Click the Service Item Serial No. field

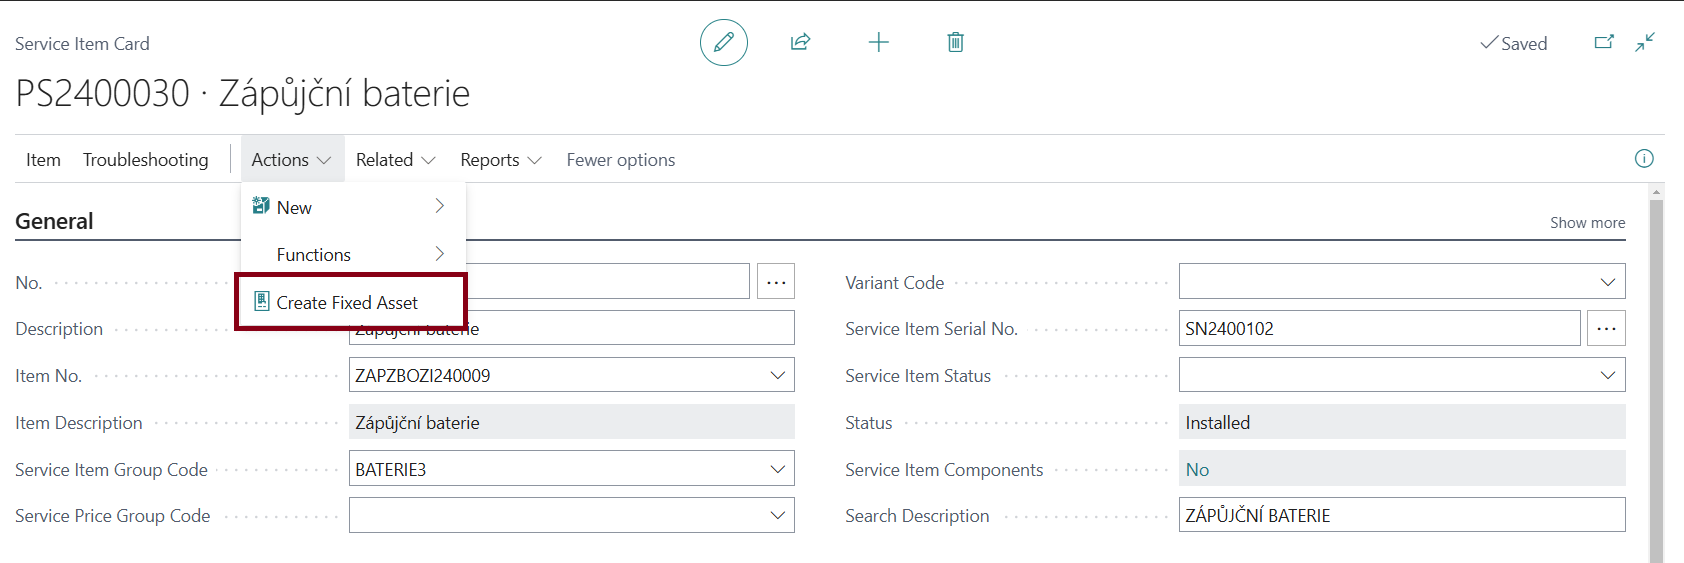coord(1380,328)
